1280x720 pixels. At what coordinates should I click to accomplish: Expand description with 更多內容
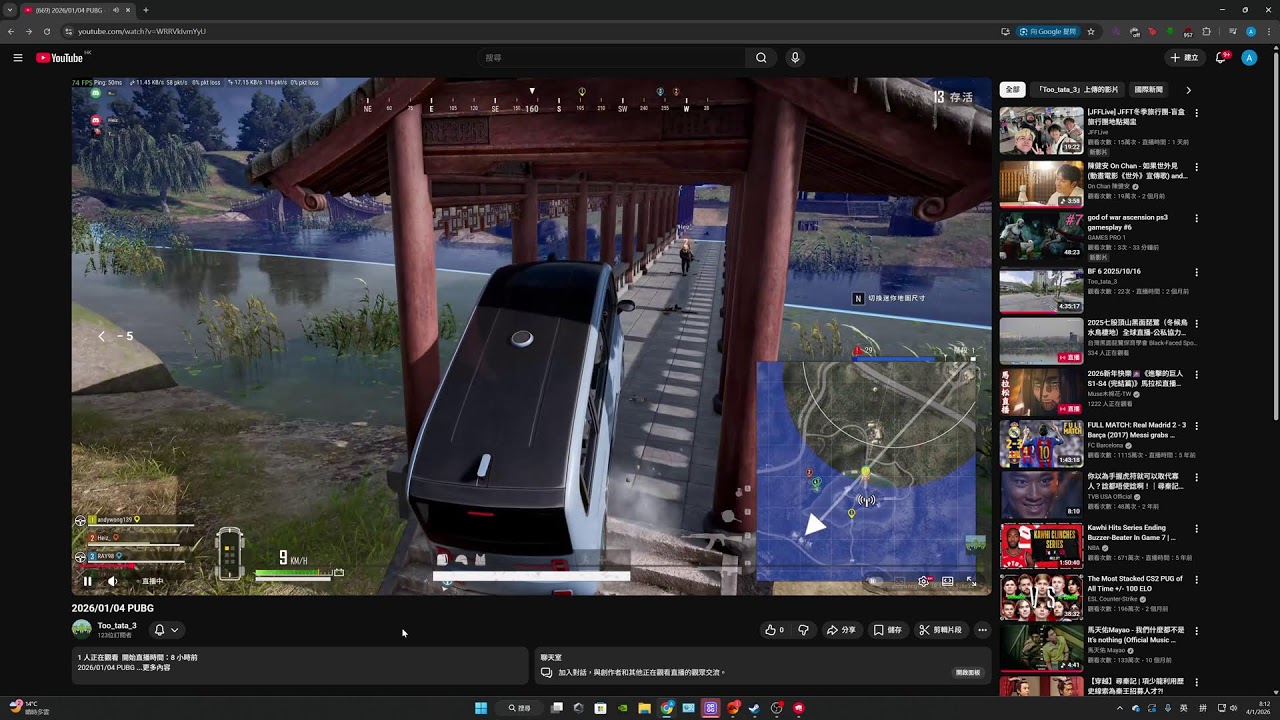pyautogui.click(x=154, y=668)
